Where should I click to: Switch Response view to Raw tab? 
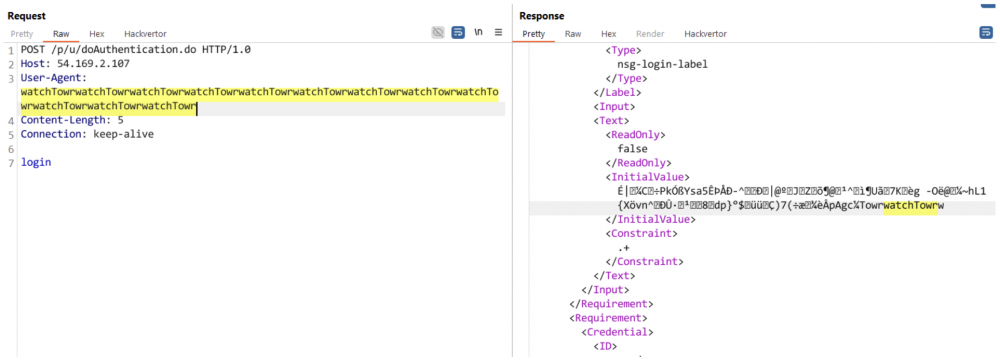[573, 34]
